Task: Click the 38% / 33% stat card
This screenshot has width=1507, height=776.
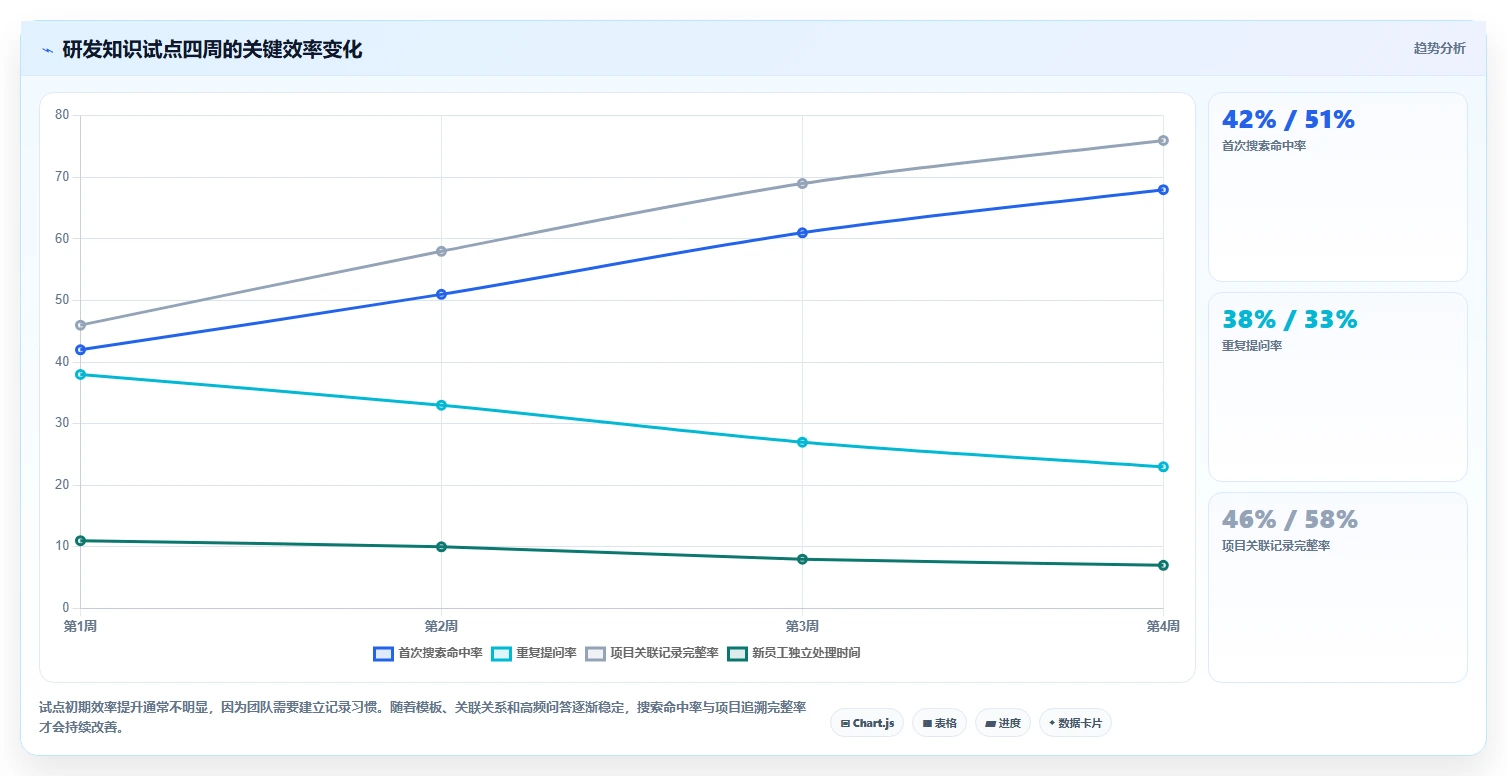Action: click(1337, 387)
